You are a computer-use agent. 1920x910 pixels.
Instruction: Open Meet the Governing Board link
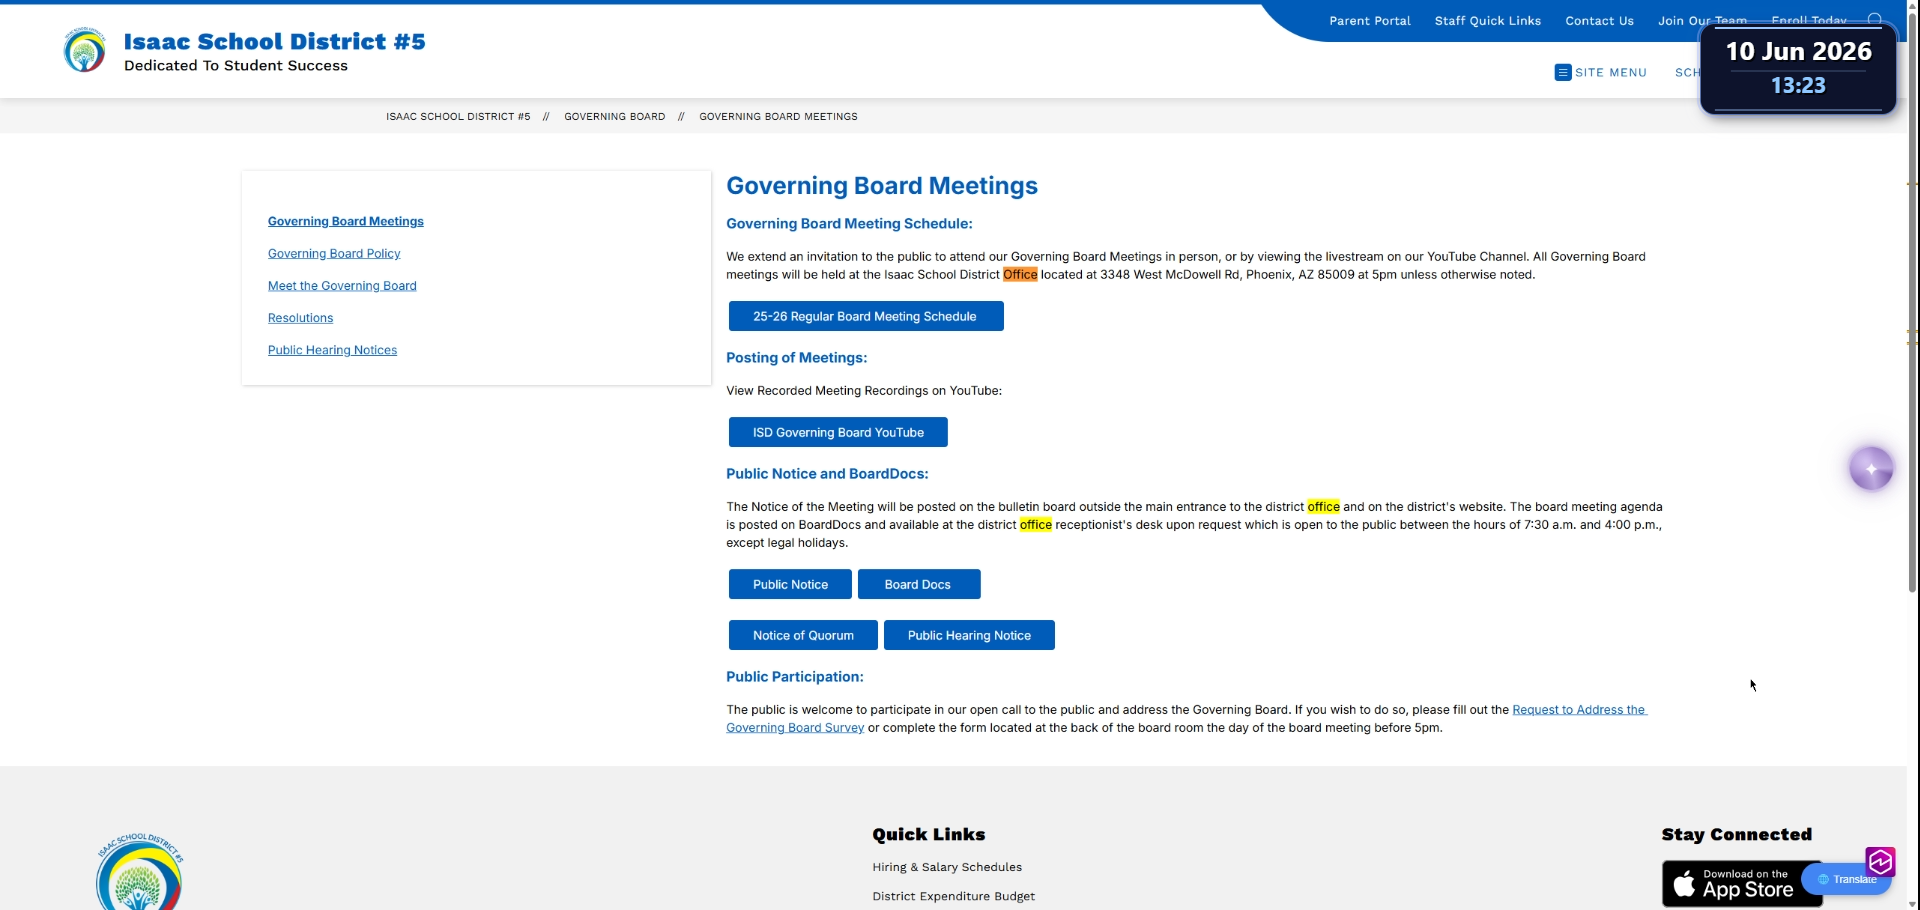pos(342,286)
